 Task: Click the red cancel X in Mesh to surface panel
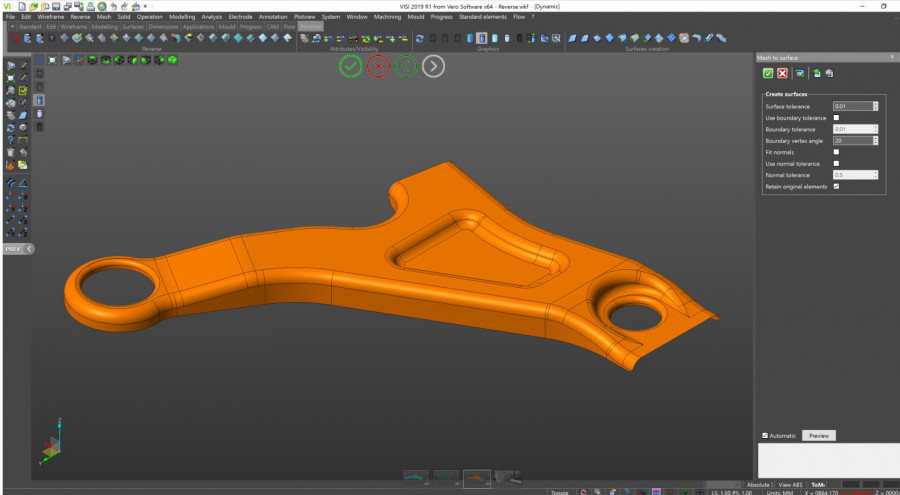tap(782, 73)
